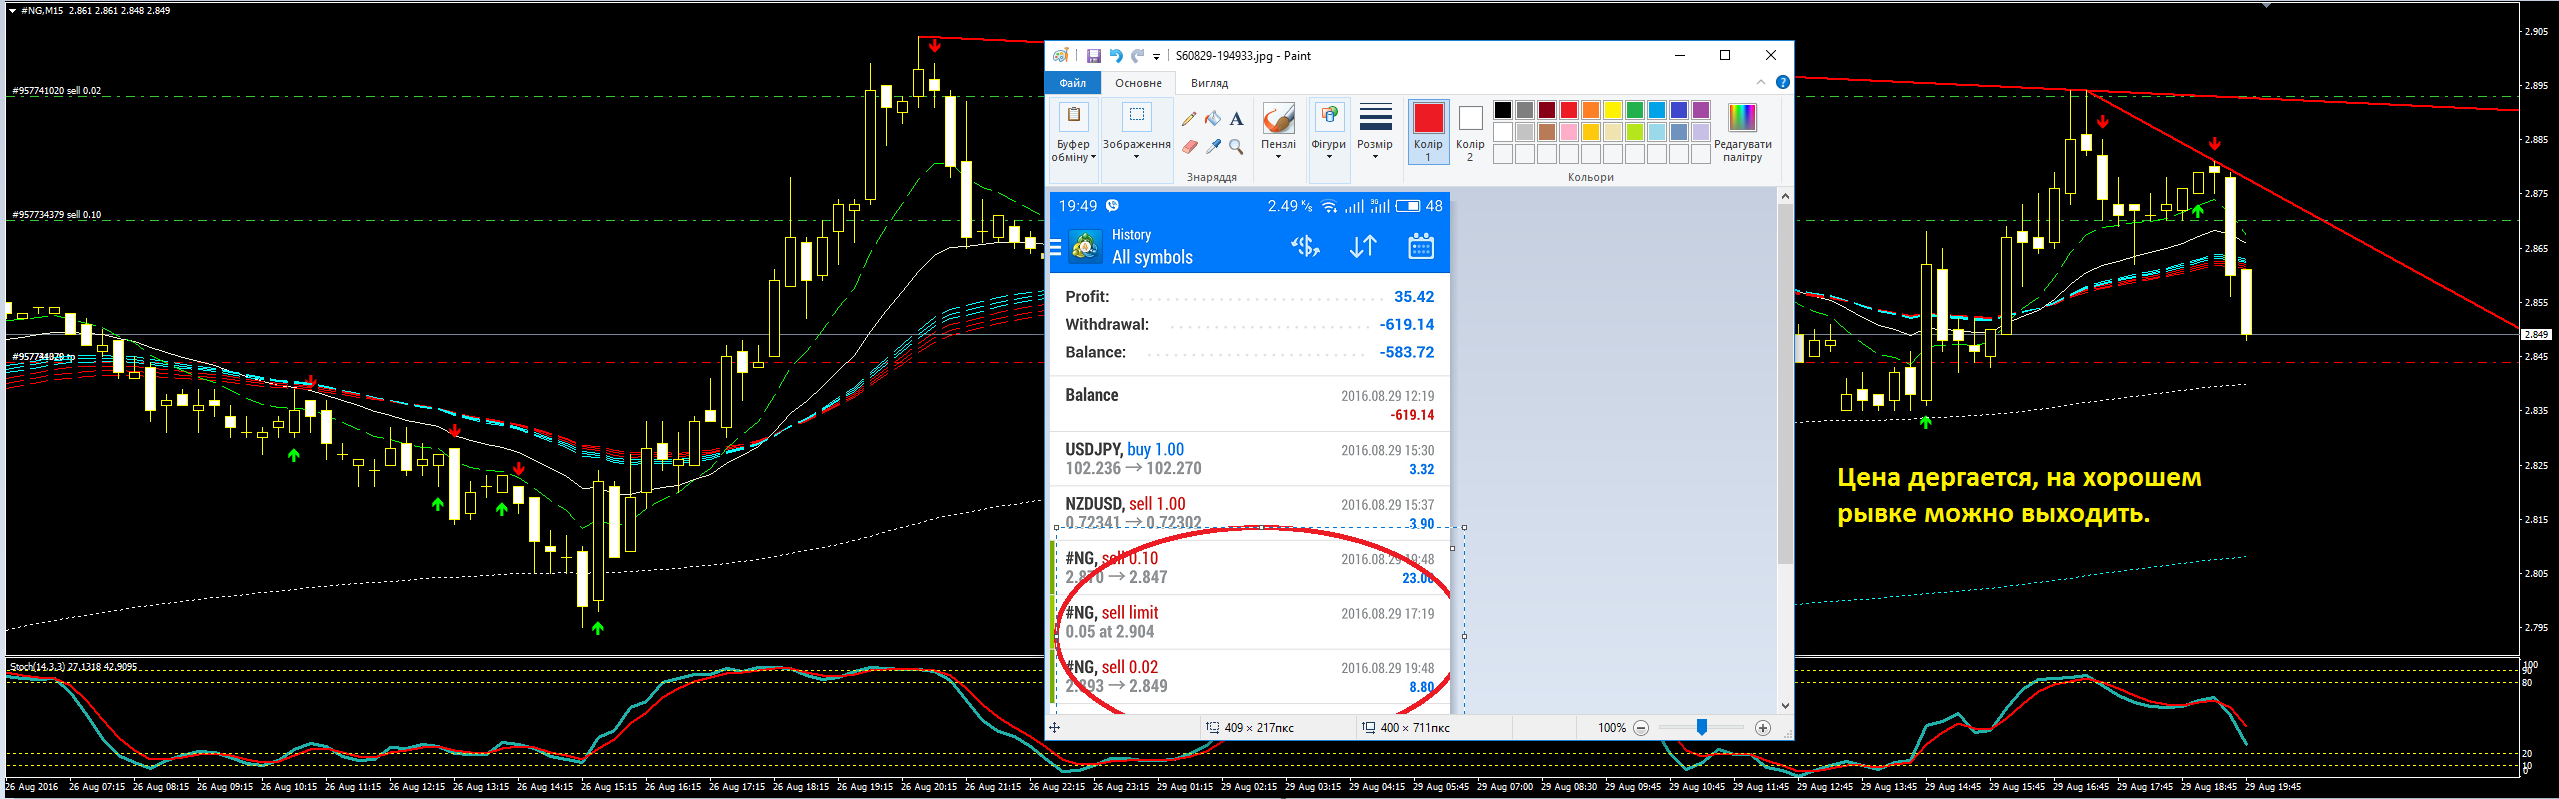Select the Text tool

1237,118
